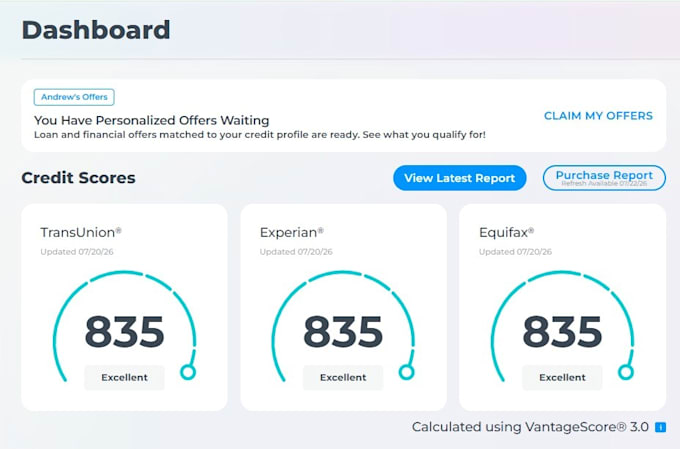Click the Equifax Excellent rating badge
The height and width of the screenshot is (449, 680).
point(562,377)
